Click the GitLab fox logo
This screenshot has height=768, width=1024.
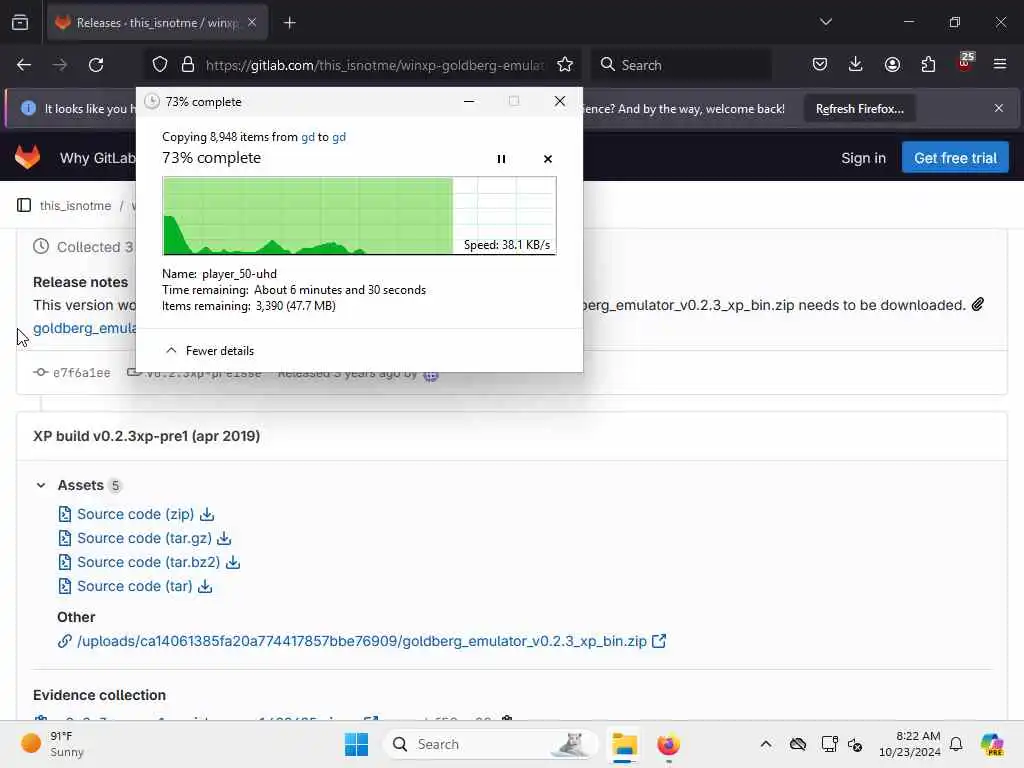point(27,157)
